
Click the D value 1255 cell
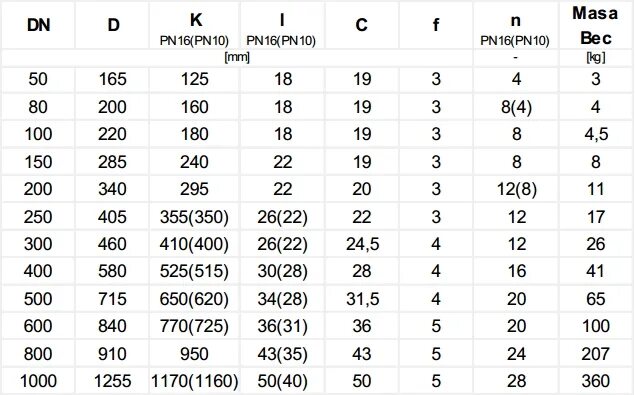click(113, 381)
